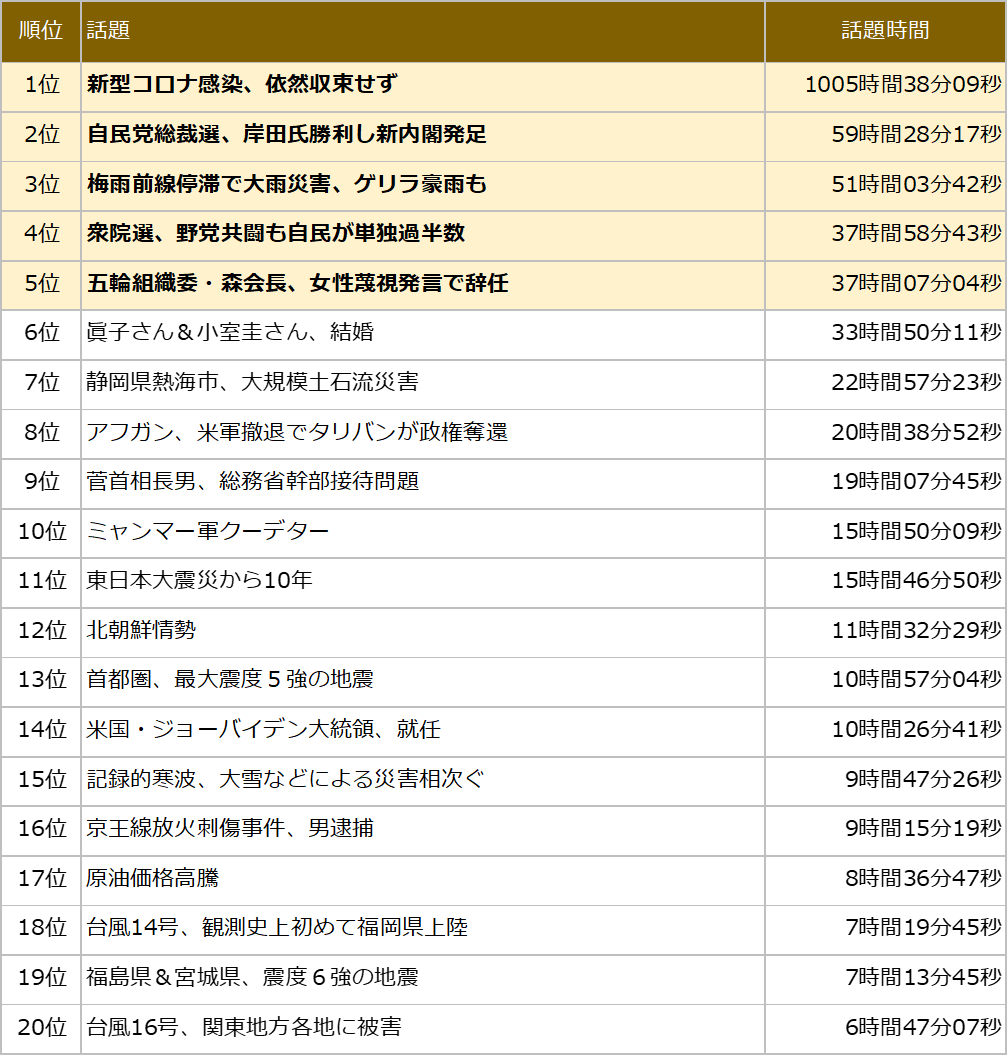The image size is (1008, 1056).
Task: Click the rank cell 8位
Action: click(42, 432)
